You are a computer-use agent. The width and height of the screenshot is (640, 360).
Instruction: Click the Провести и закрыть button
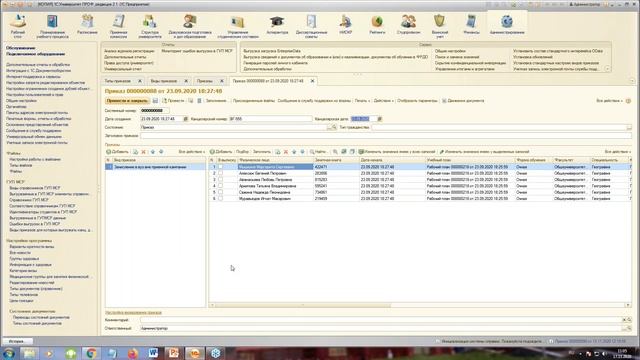(x=127, y=101)
